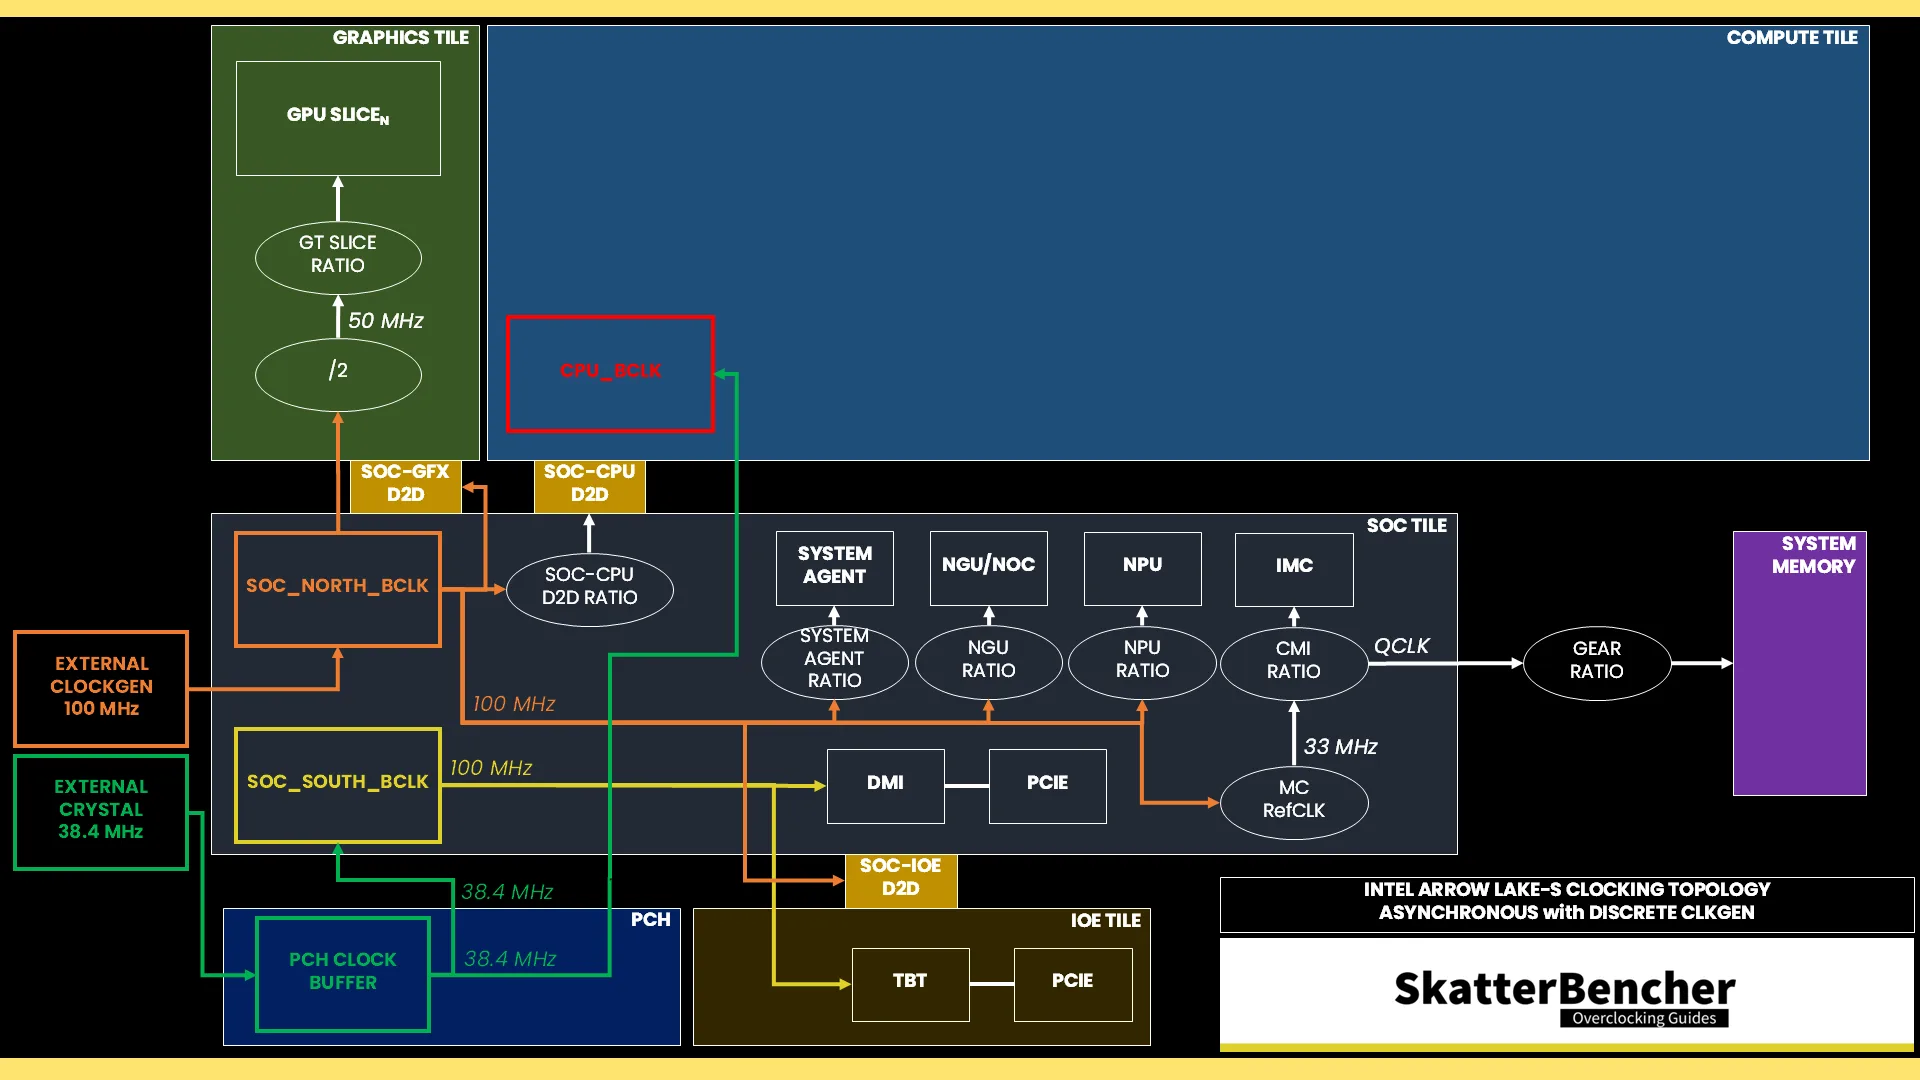Select the 38.4 MHz label inside PCH
This screenshot has width=1920, height=1080.
click(x=510, y=958)
